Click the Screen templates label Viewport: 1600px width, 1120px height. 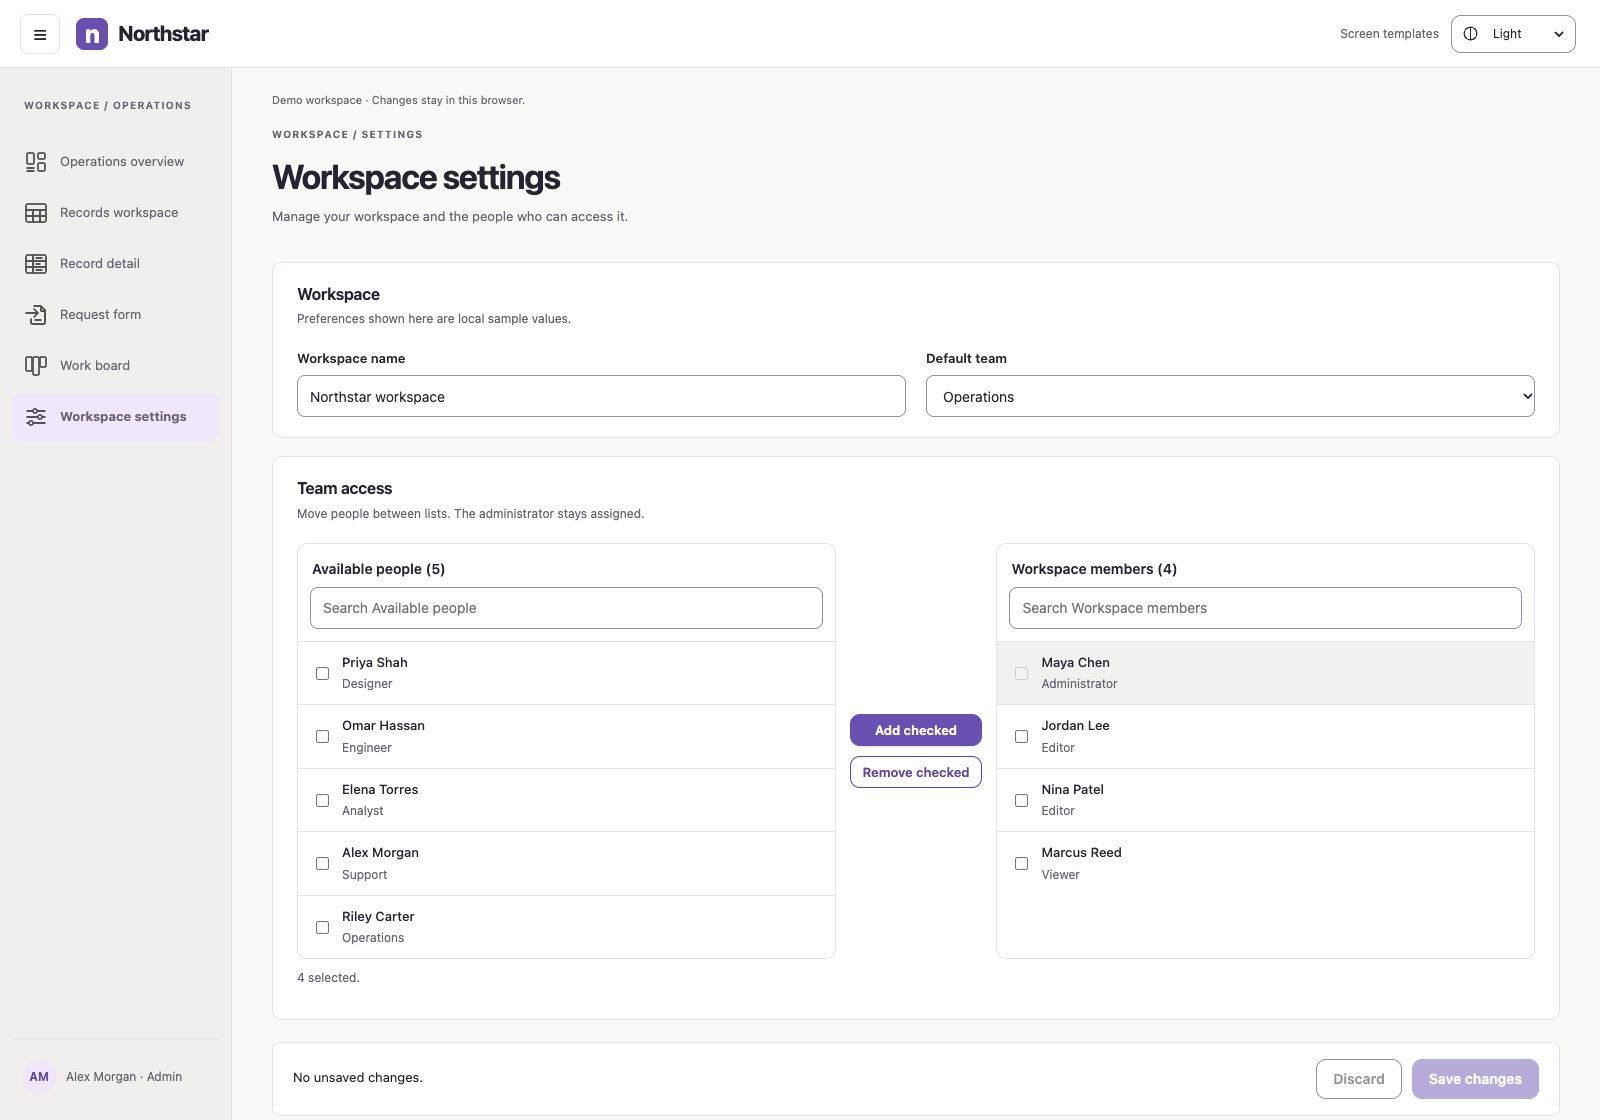(1389, 34)
